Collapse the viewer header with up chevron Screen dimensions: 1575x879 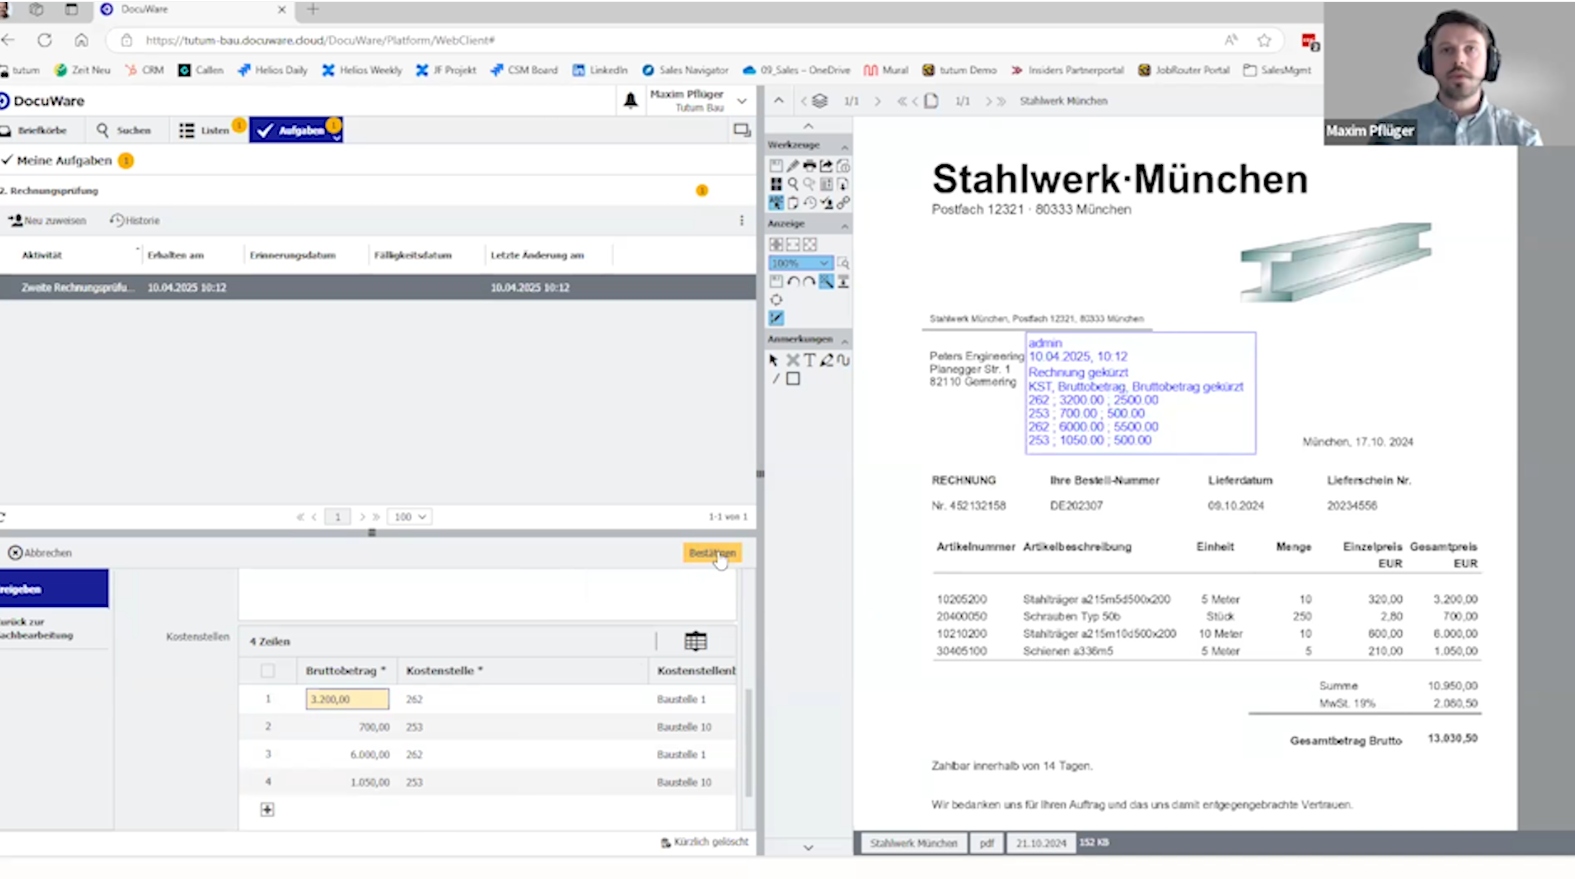pos(778,101)
